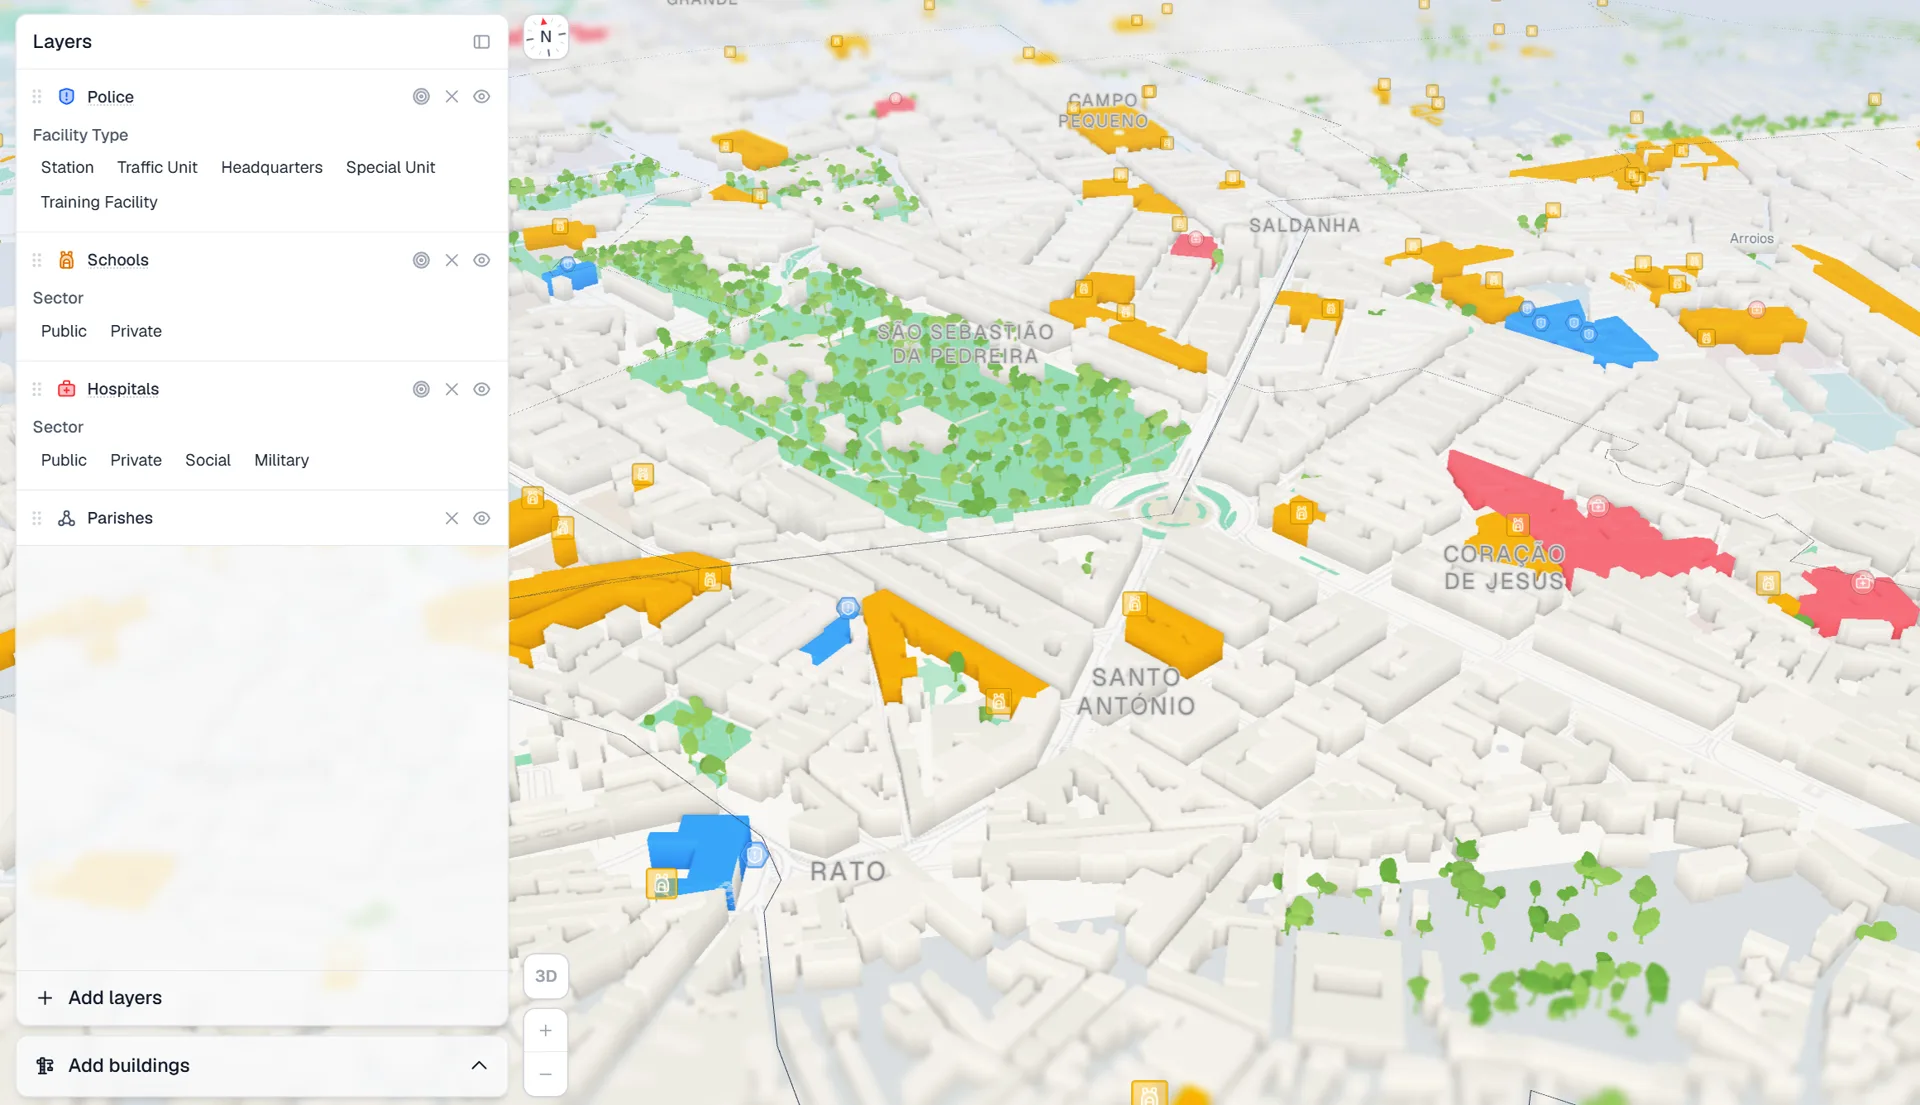Collapse the Layers sidebar panel icon

click(x=481, y=42)
